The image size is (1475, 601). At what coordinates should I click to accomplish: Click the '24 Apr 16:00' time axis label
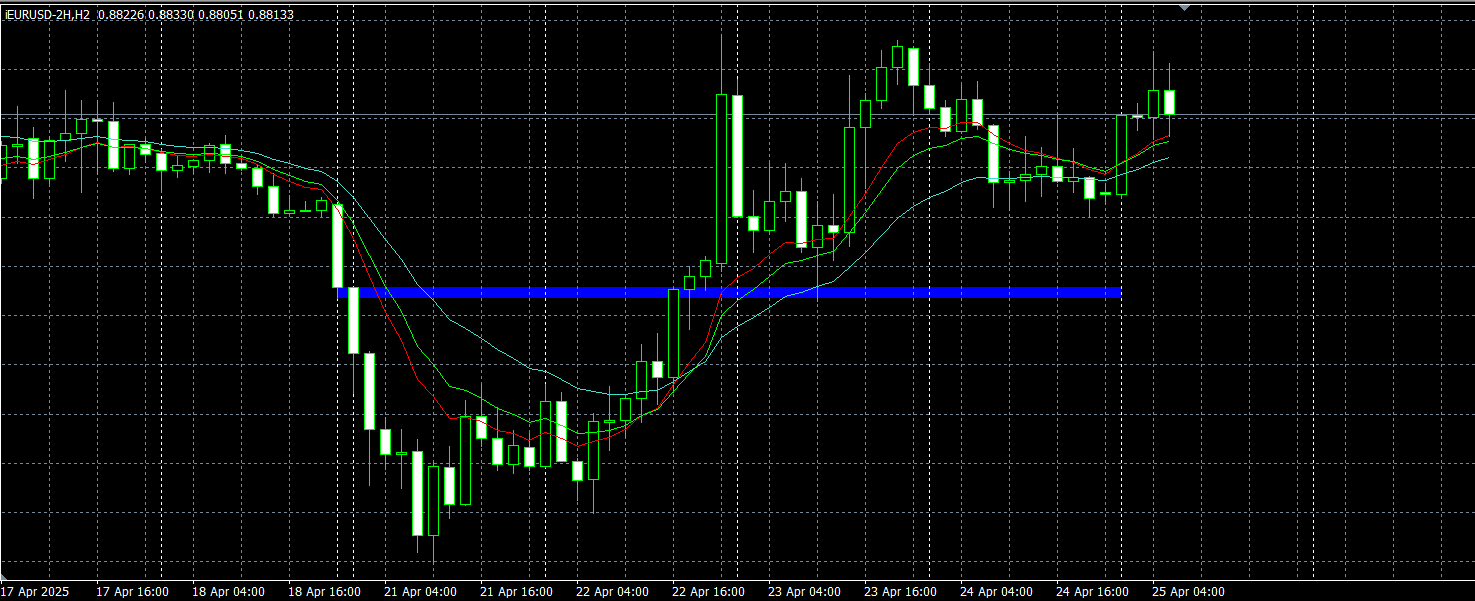1092,592
